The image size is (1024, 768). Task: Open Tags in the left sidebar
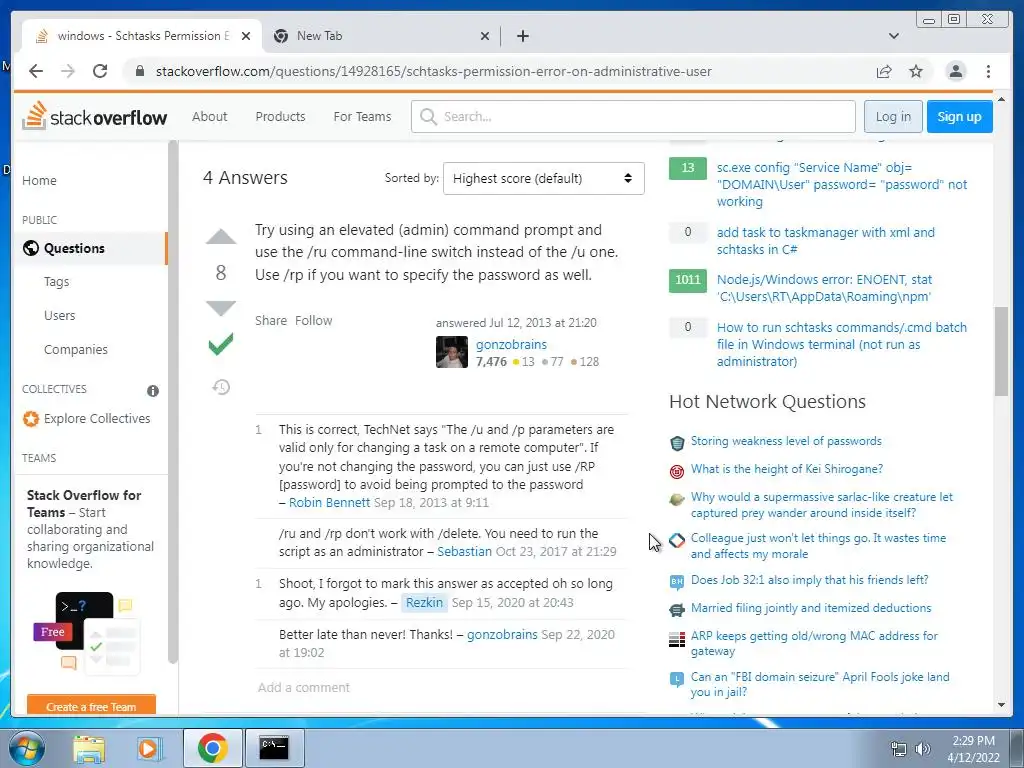pyautogui.click(x=56, y=281)
